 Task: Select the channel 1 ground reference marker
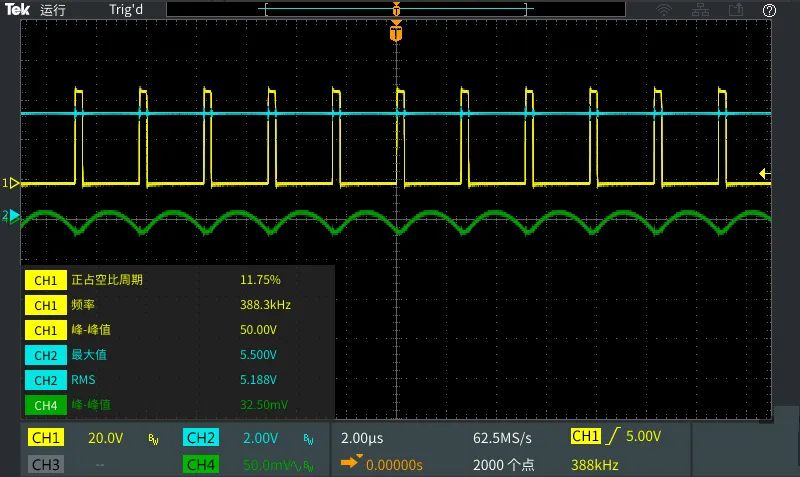point(10,183)
